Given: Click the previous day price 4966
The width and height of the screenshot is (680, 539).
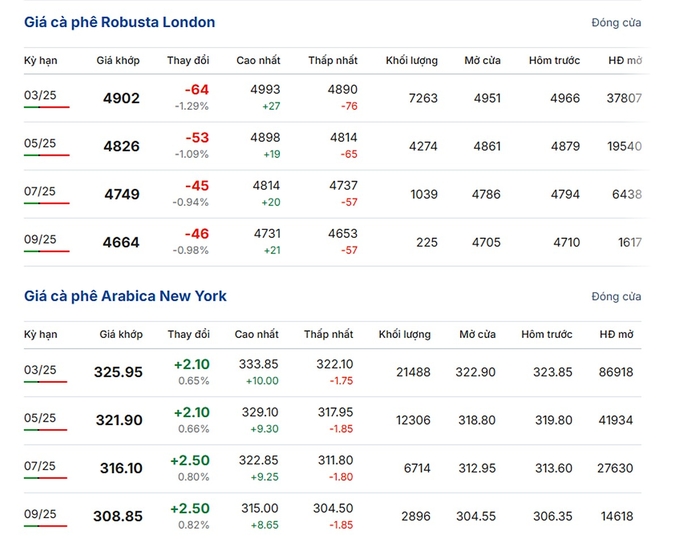Looking at the screenshot, I should (565, 98).
